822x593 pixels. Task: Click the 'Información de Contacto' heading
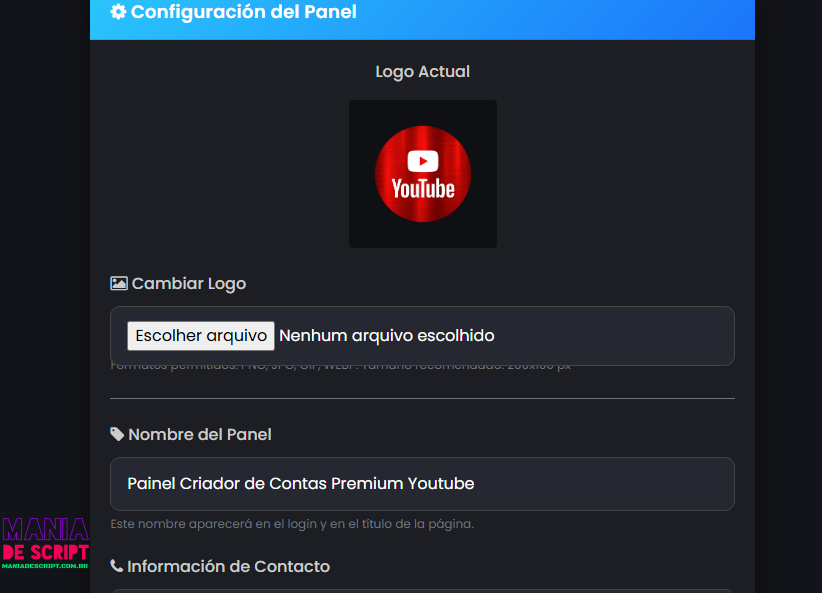click(229, 566)
